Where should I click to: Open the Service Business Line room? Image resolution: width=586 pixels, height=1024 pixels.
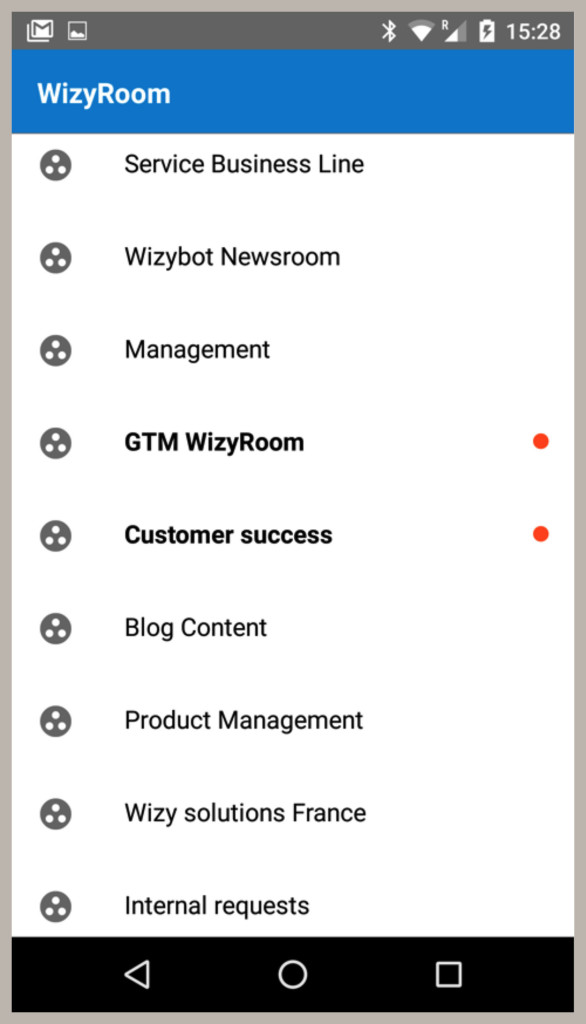click(x=293, y=165)
